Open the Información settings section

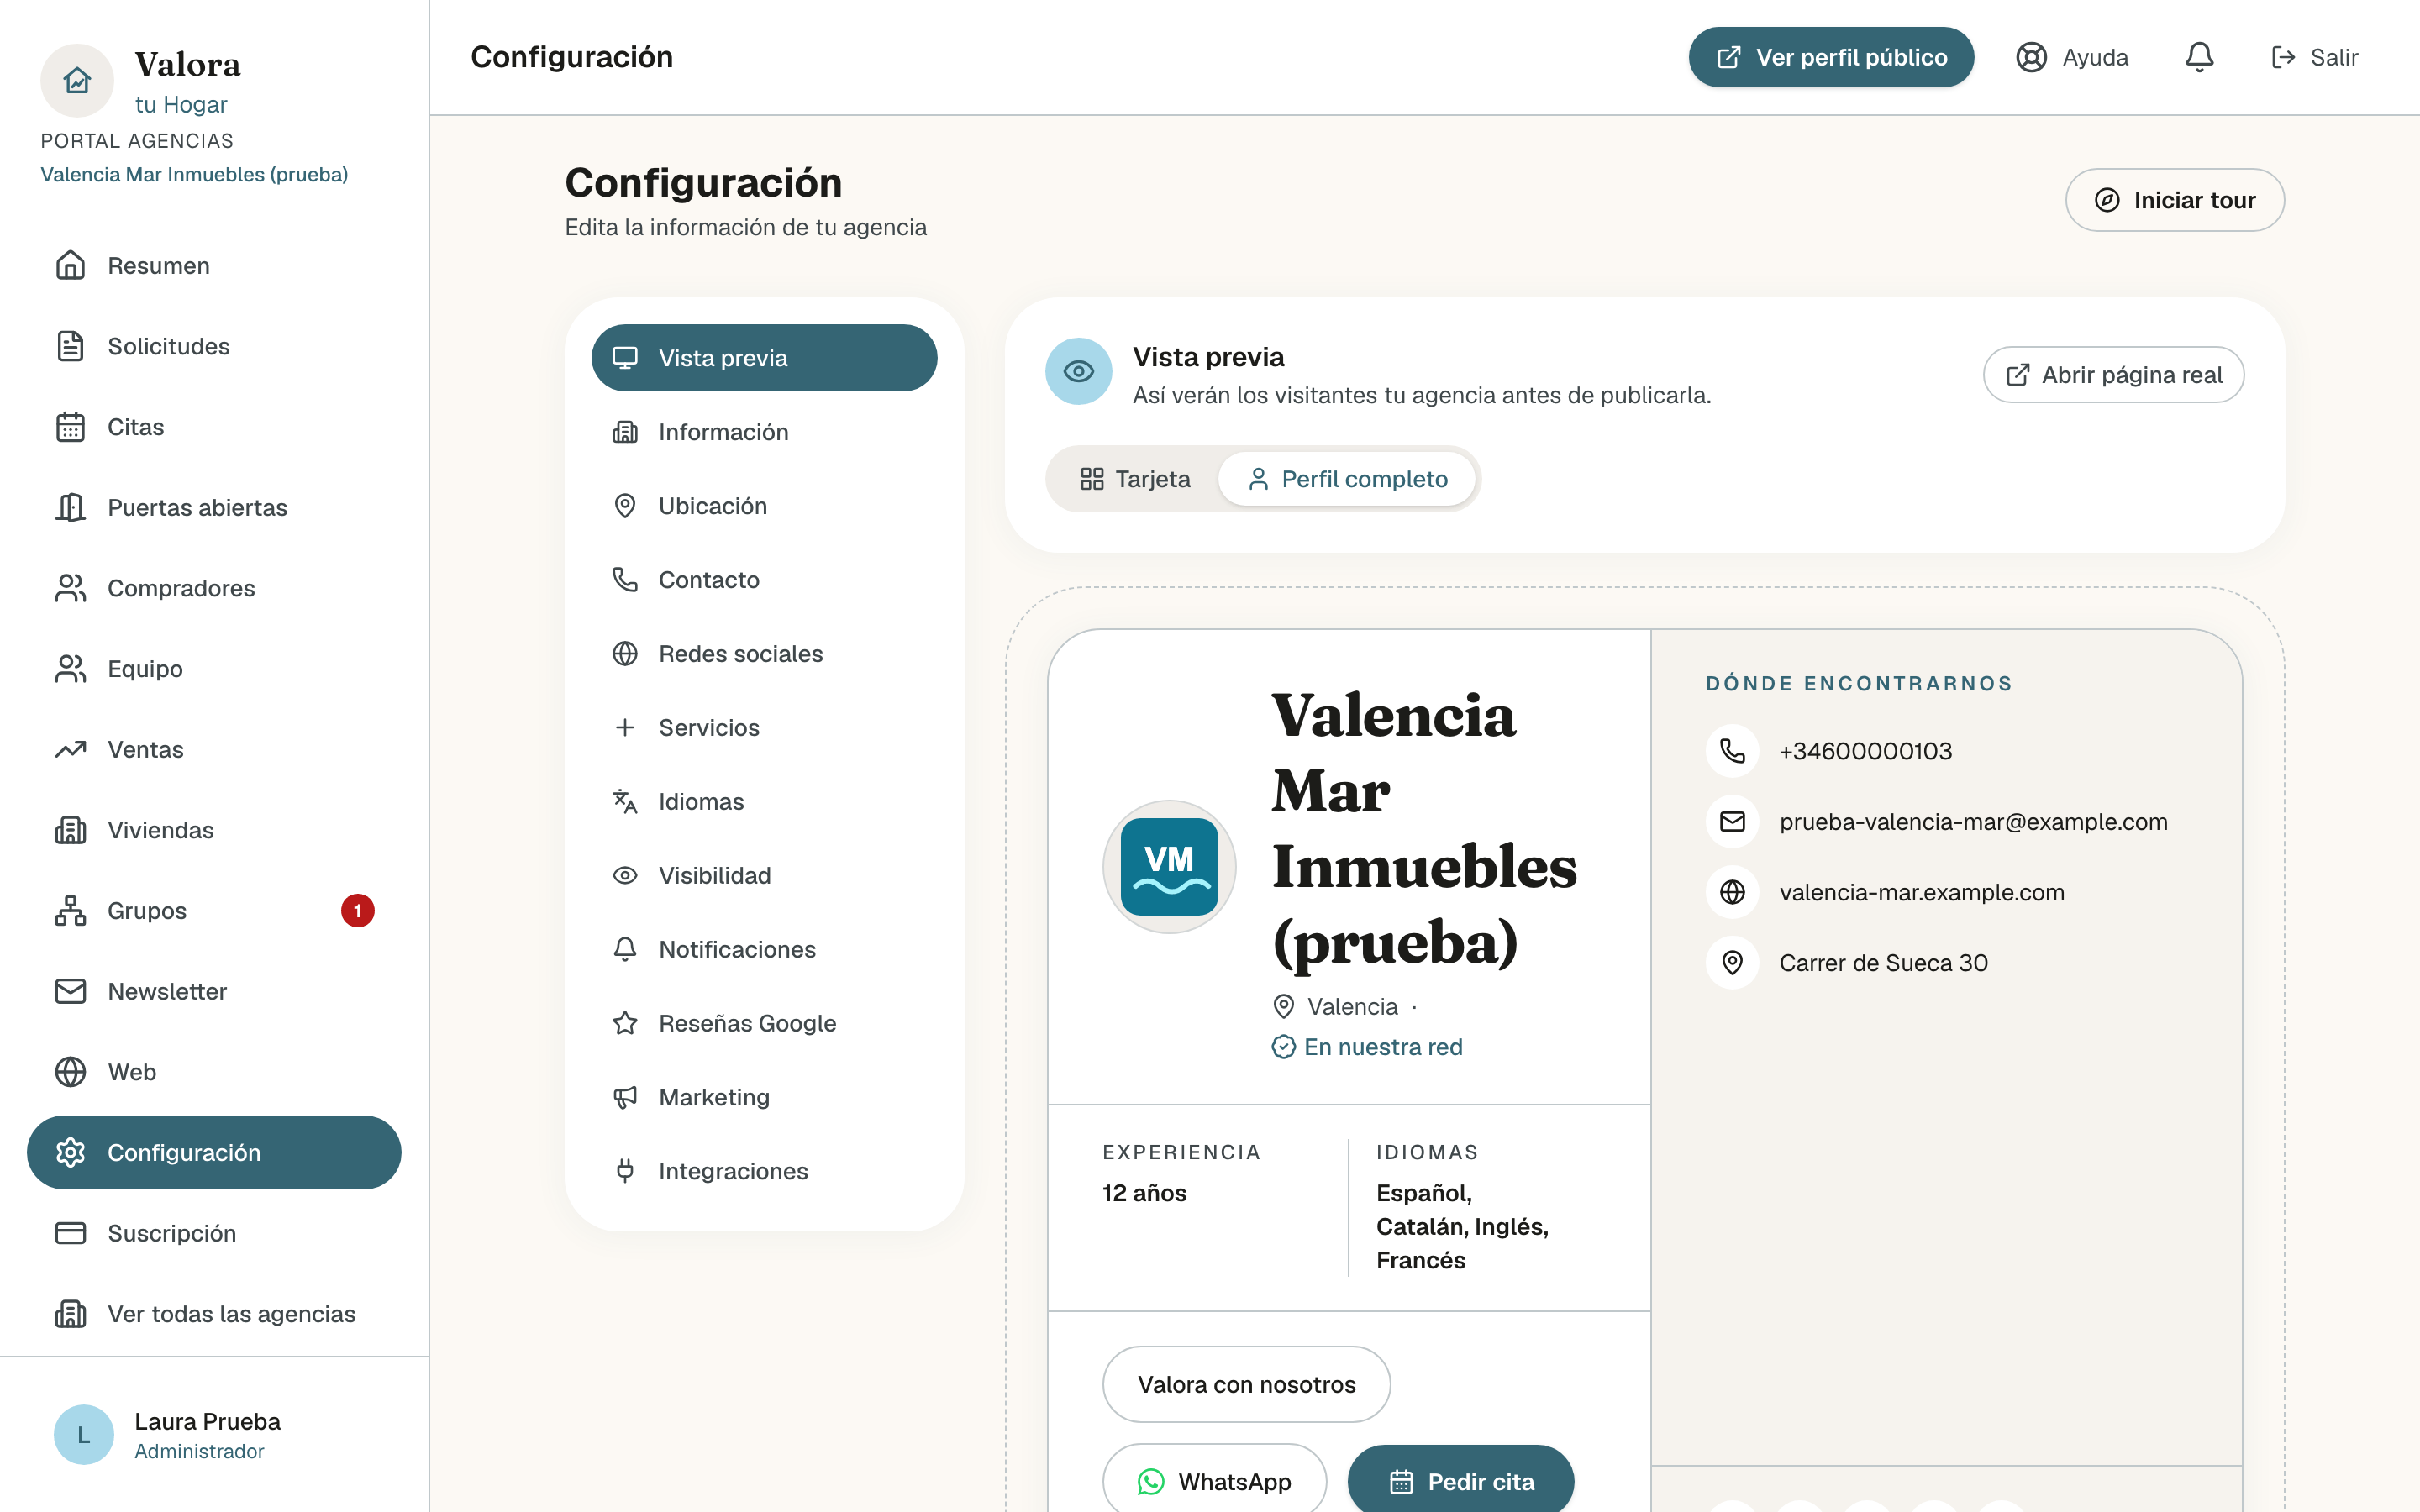click(764, 432)
